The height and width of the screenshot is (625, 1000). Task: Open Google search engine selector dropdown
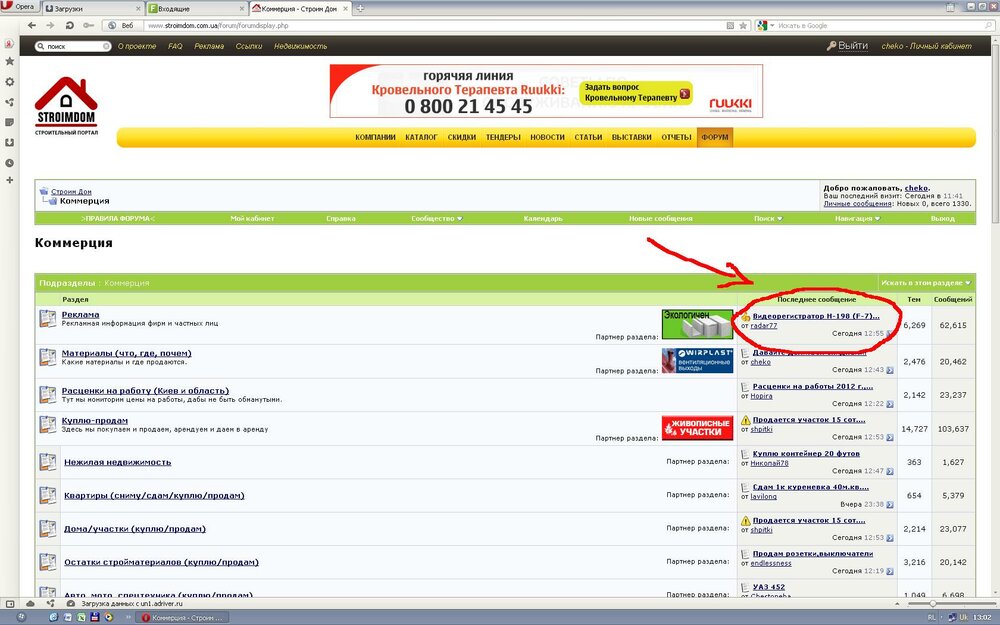coord(765,26)
